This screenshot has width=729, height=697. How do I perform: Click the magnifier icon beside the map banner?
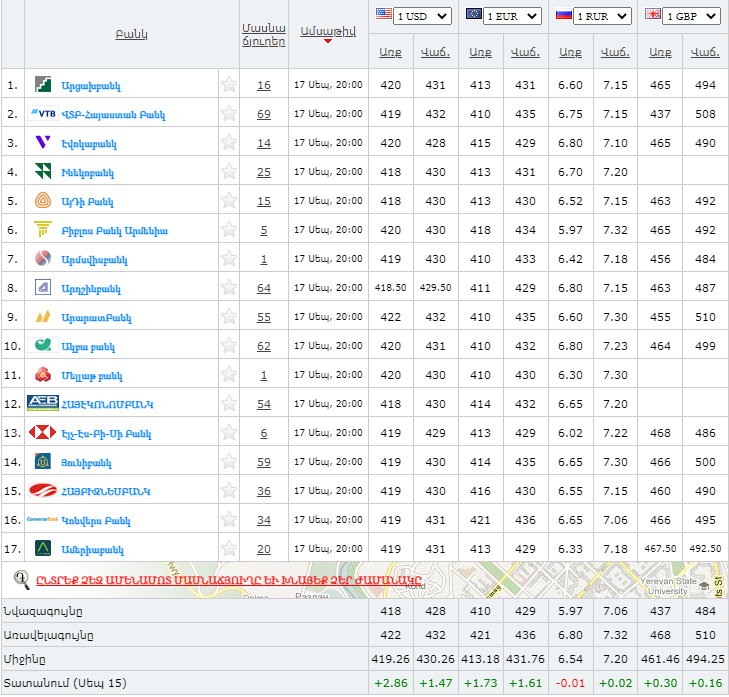[21, 580]
